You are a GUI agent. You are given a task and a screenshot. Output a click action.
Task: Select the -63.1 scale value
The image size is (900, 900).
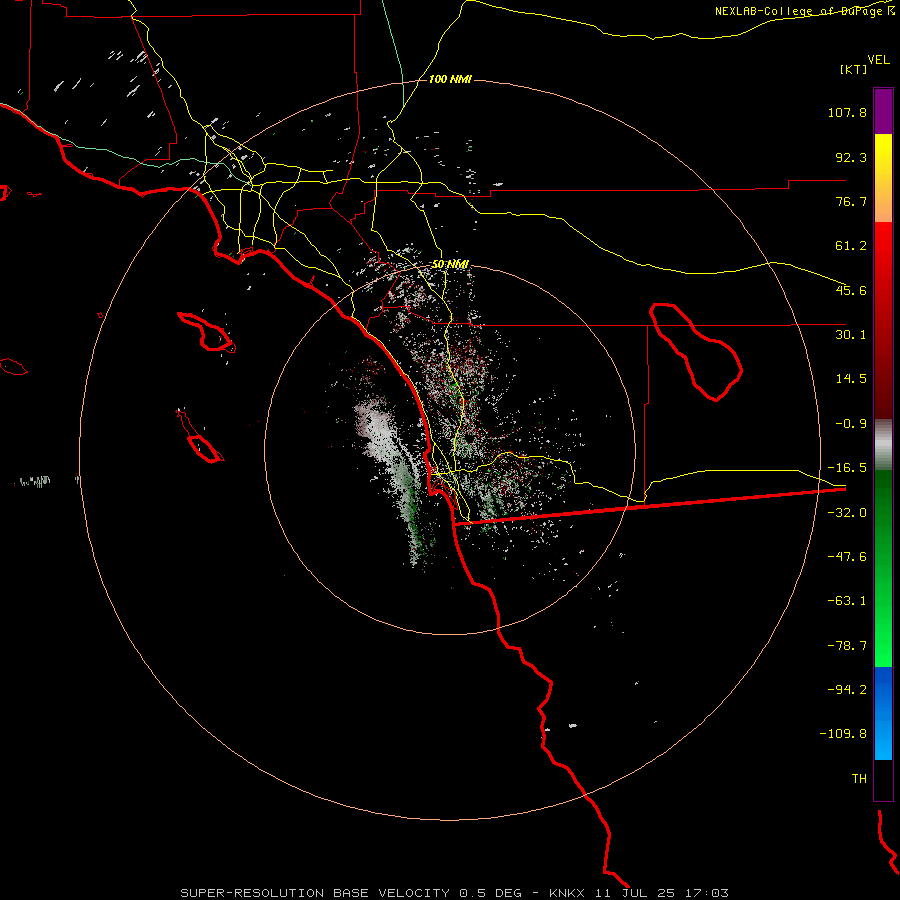click(x=847, y=601)
